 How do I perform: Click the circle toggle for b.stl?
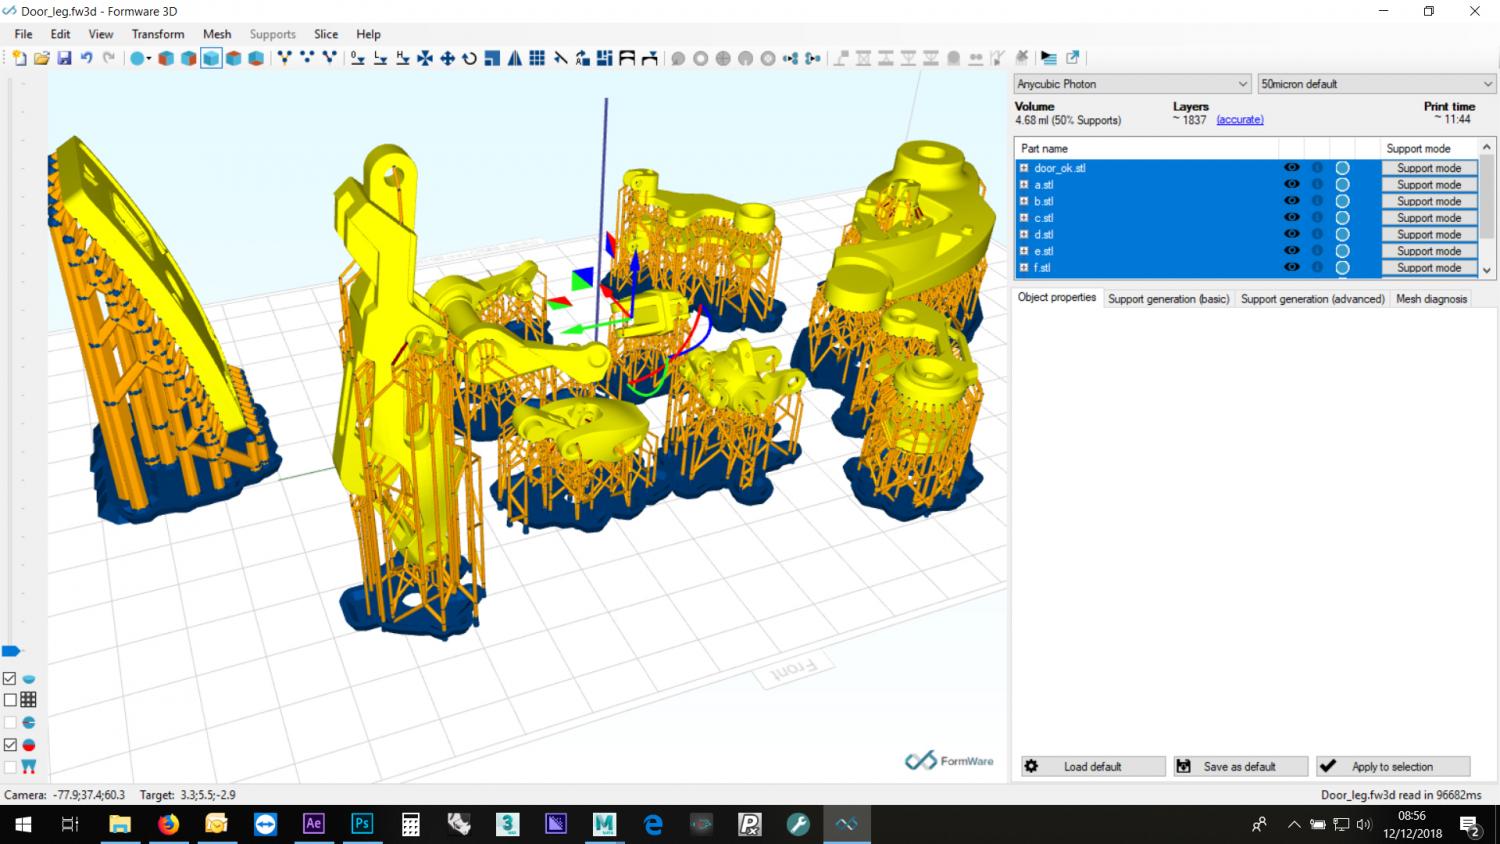pos(1342,201)
